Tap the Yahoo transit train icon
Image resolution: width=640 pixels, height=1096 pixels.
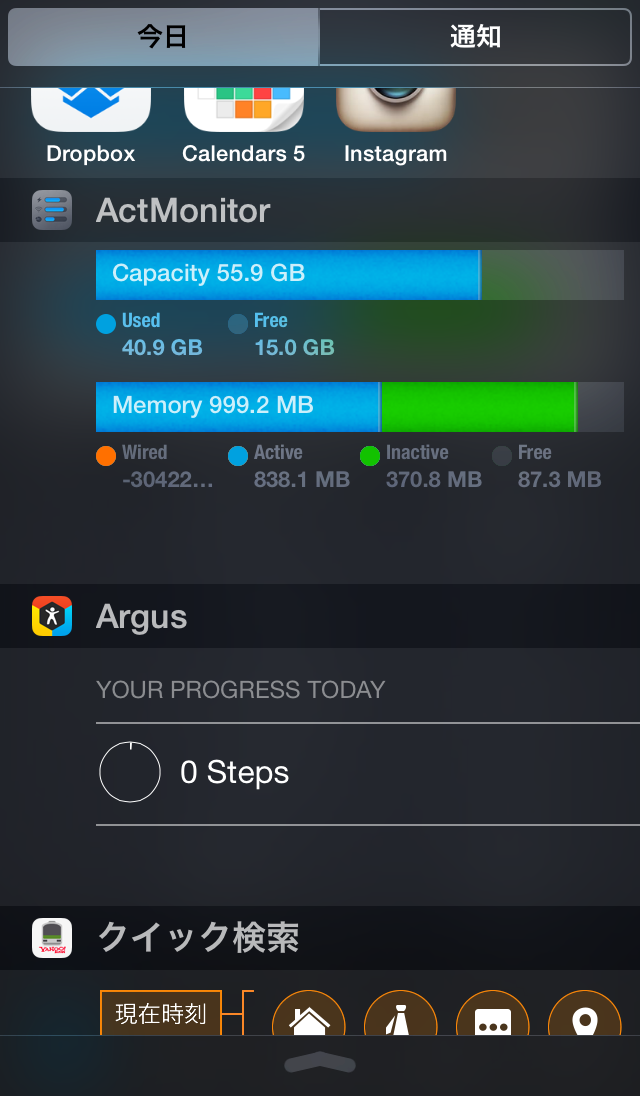click(x=52, y=938)
